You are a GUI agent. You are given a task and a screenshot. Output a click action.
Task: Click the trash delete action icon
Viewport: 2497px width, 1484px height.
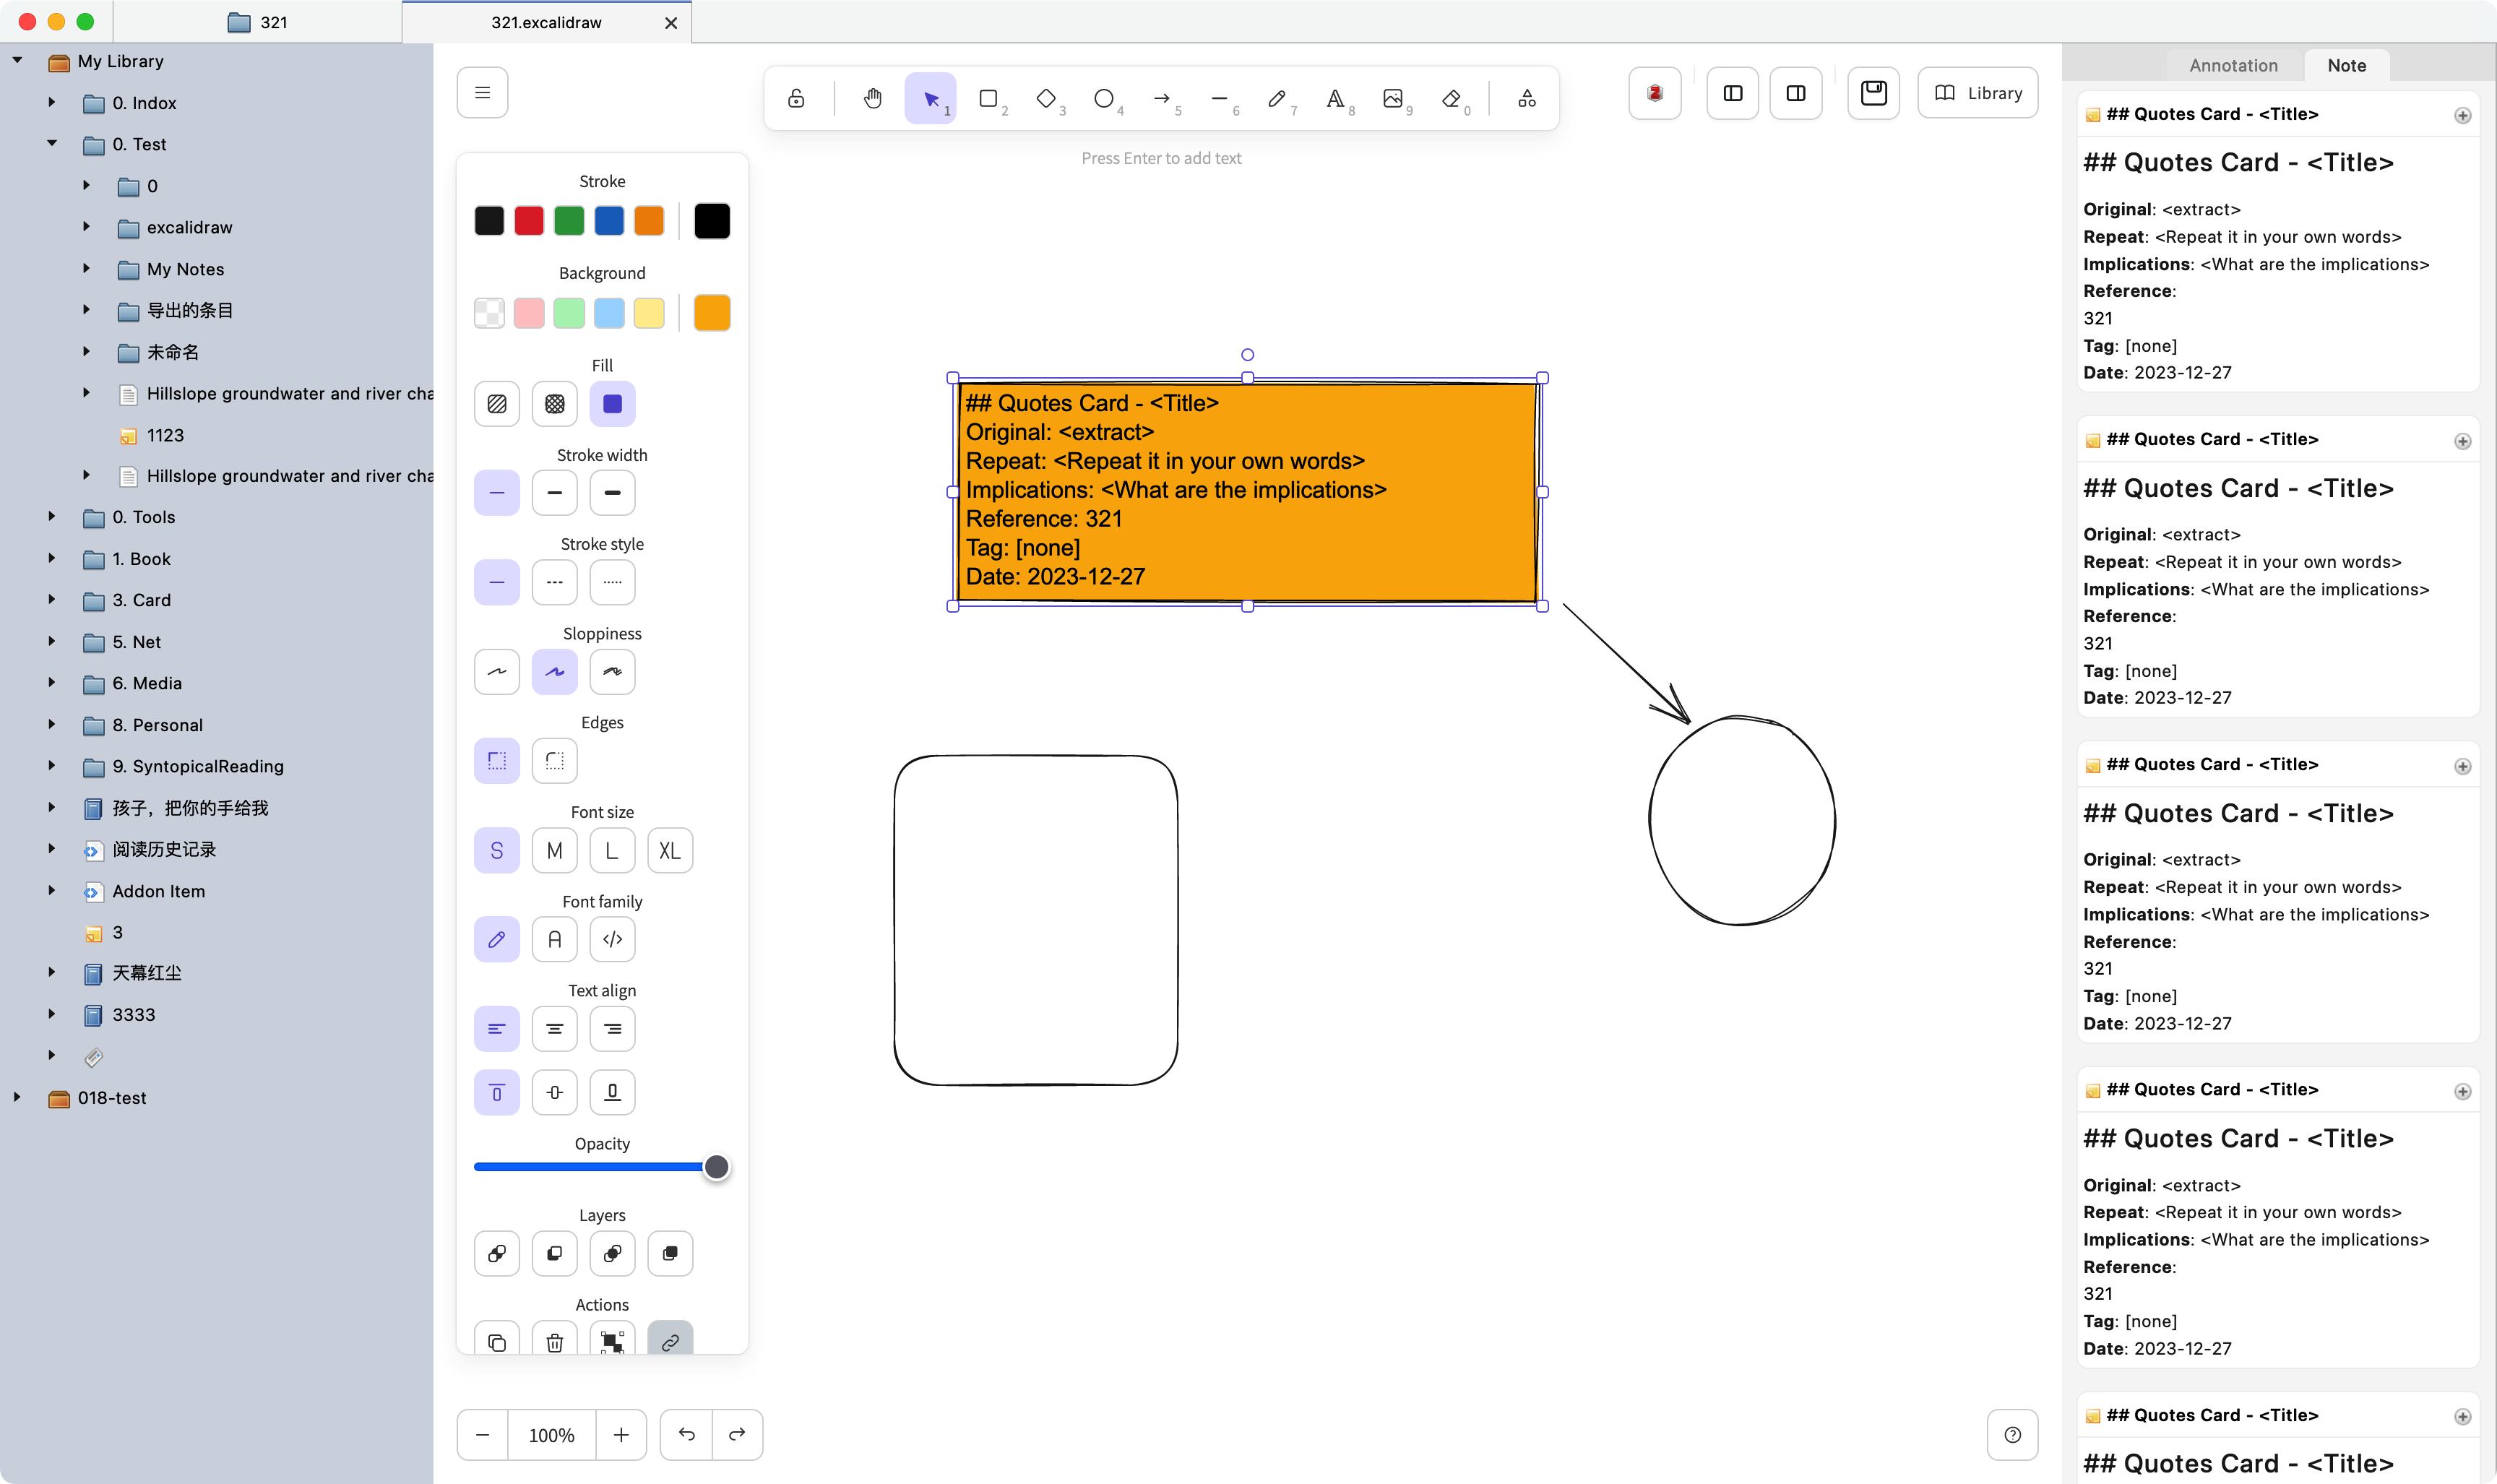[555, 1342]
